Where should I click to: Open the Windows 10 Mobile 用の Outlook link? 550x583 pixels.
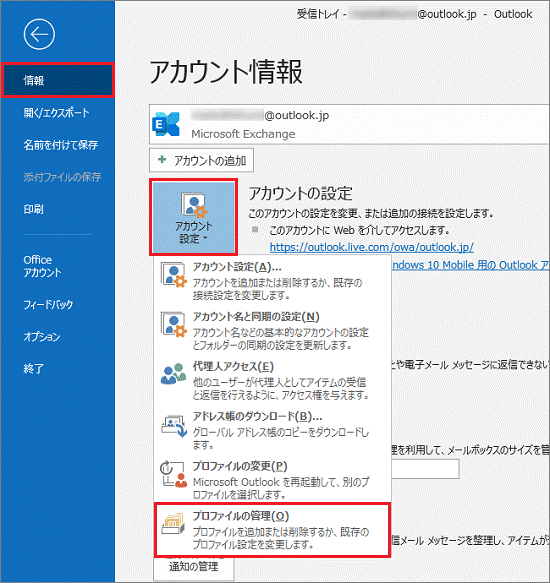[470, 265]
